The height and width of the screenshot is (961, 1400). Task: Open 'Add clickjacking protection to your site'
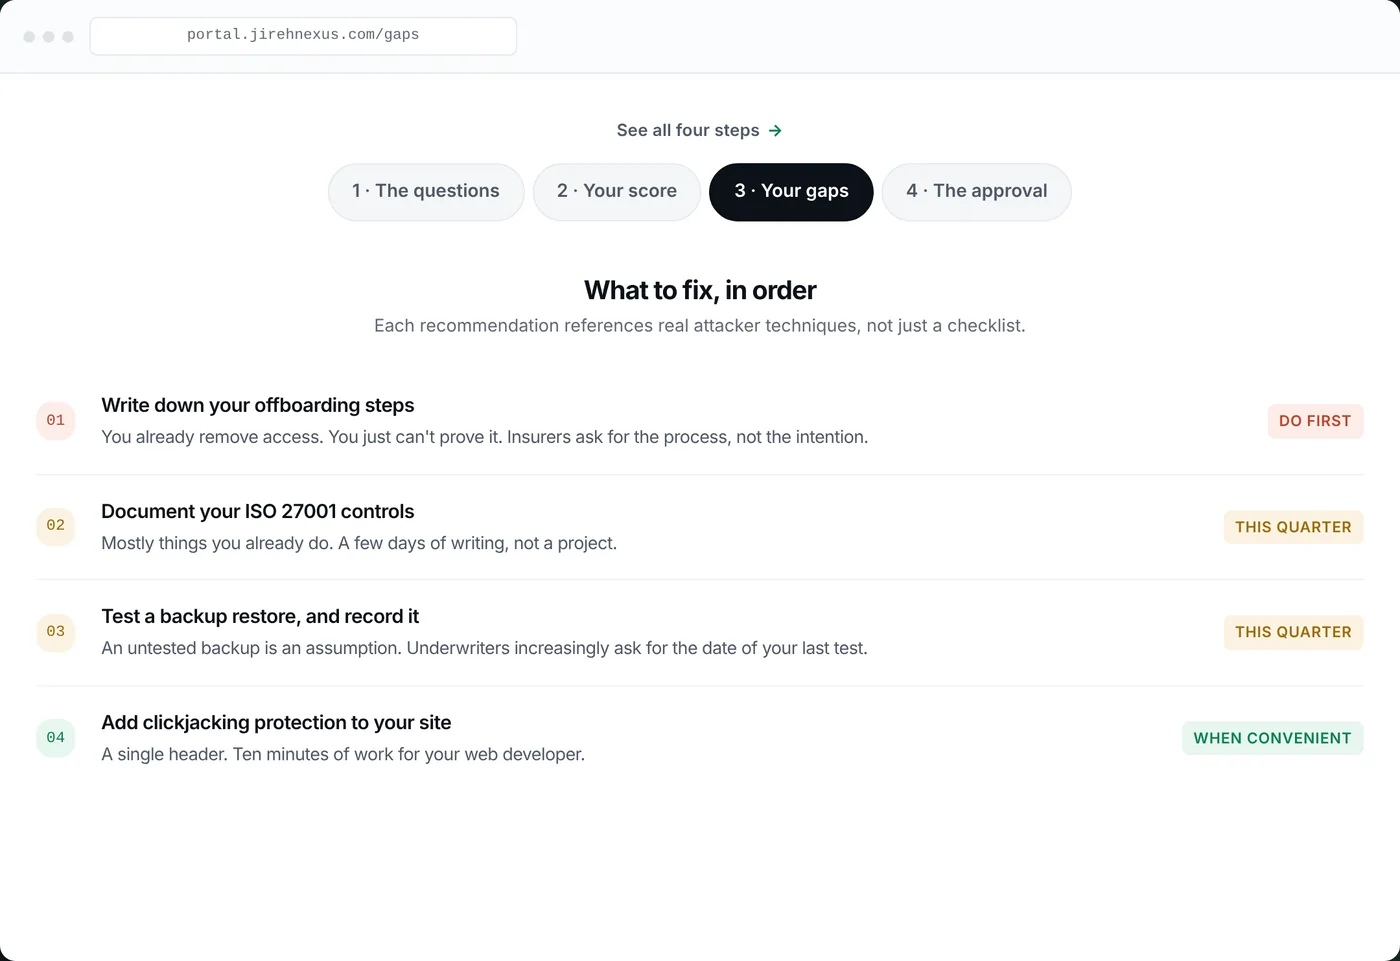click(x=276, y=722)
